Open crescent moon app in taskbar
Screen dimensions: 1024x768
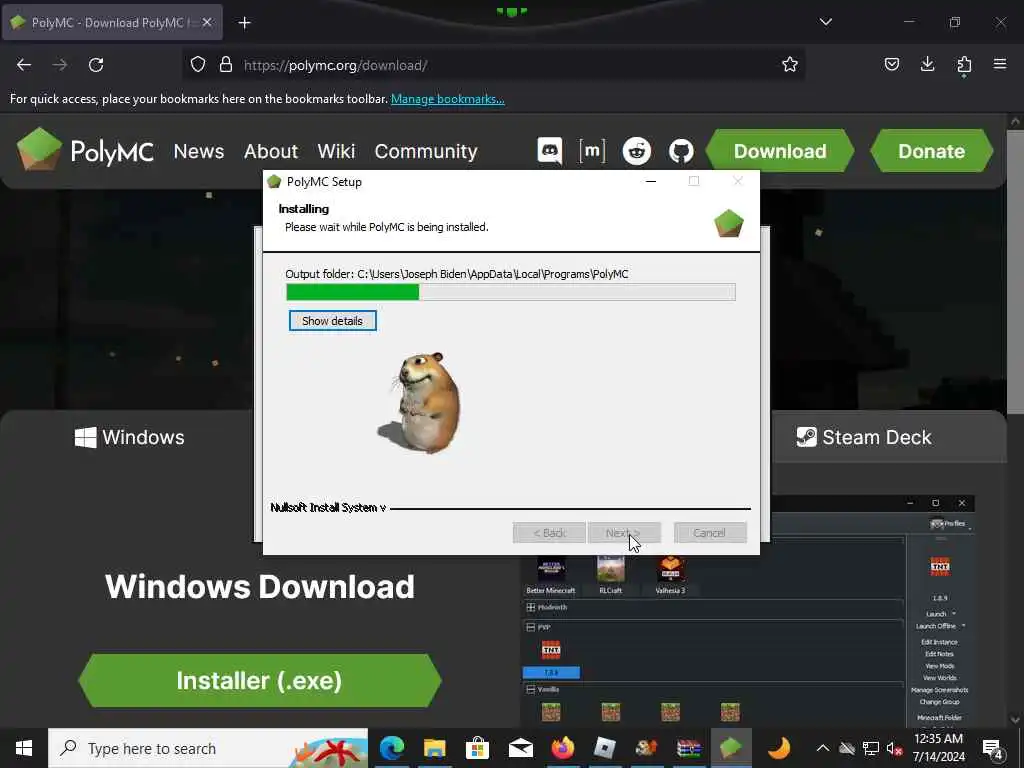[778, 748]
